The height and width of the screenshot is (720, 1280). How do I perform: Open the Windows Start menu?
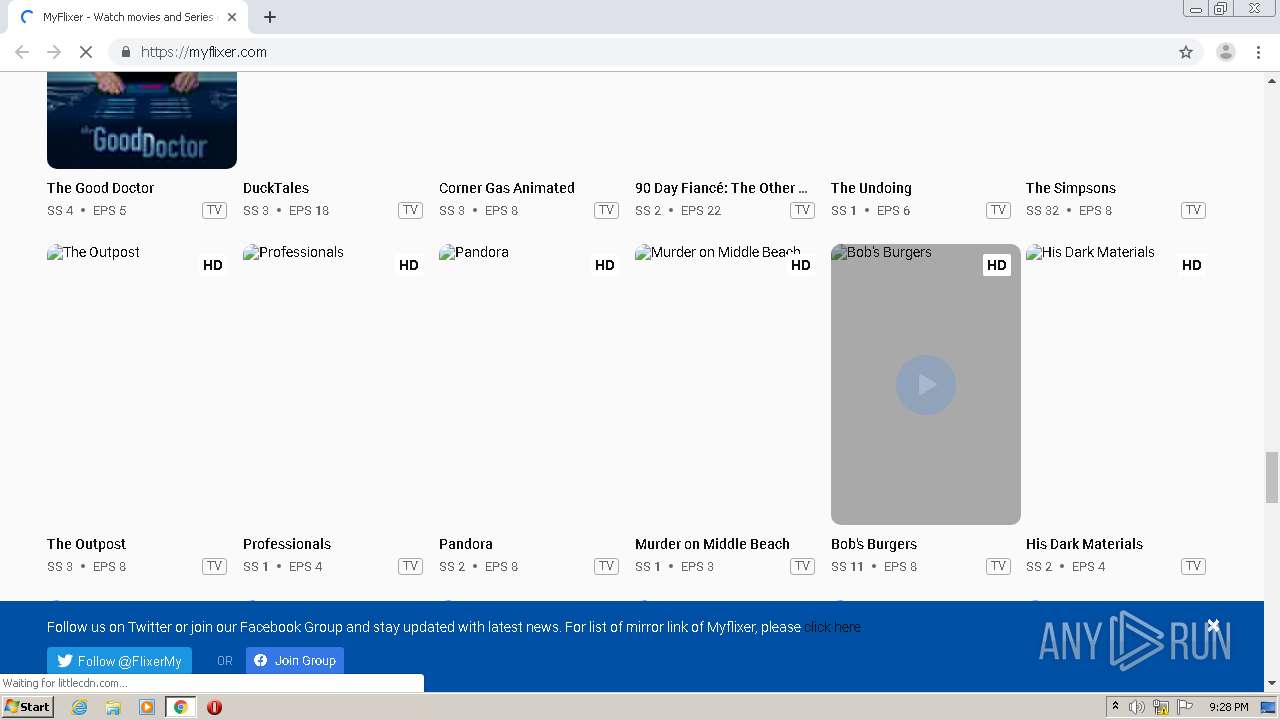coord(27,707)
